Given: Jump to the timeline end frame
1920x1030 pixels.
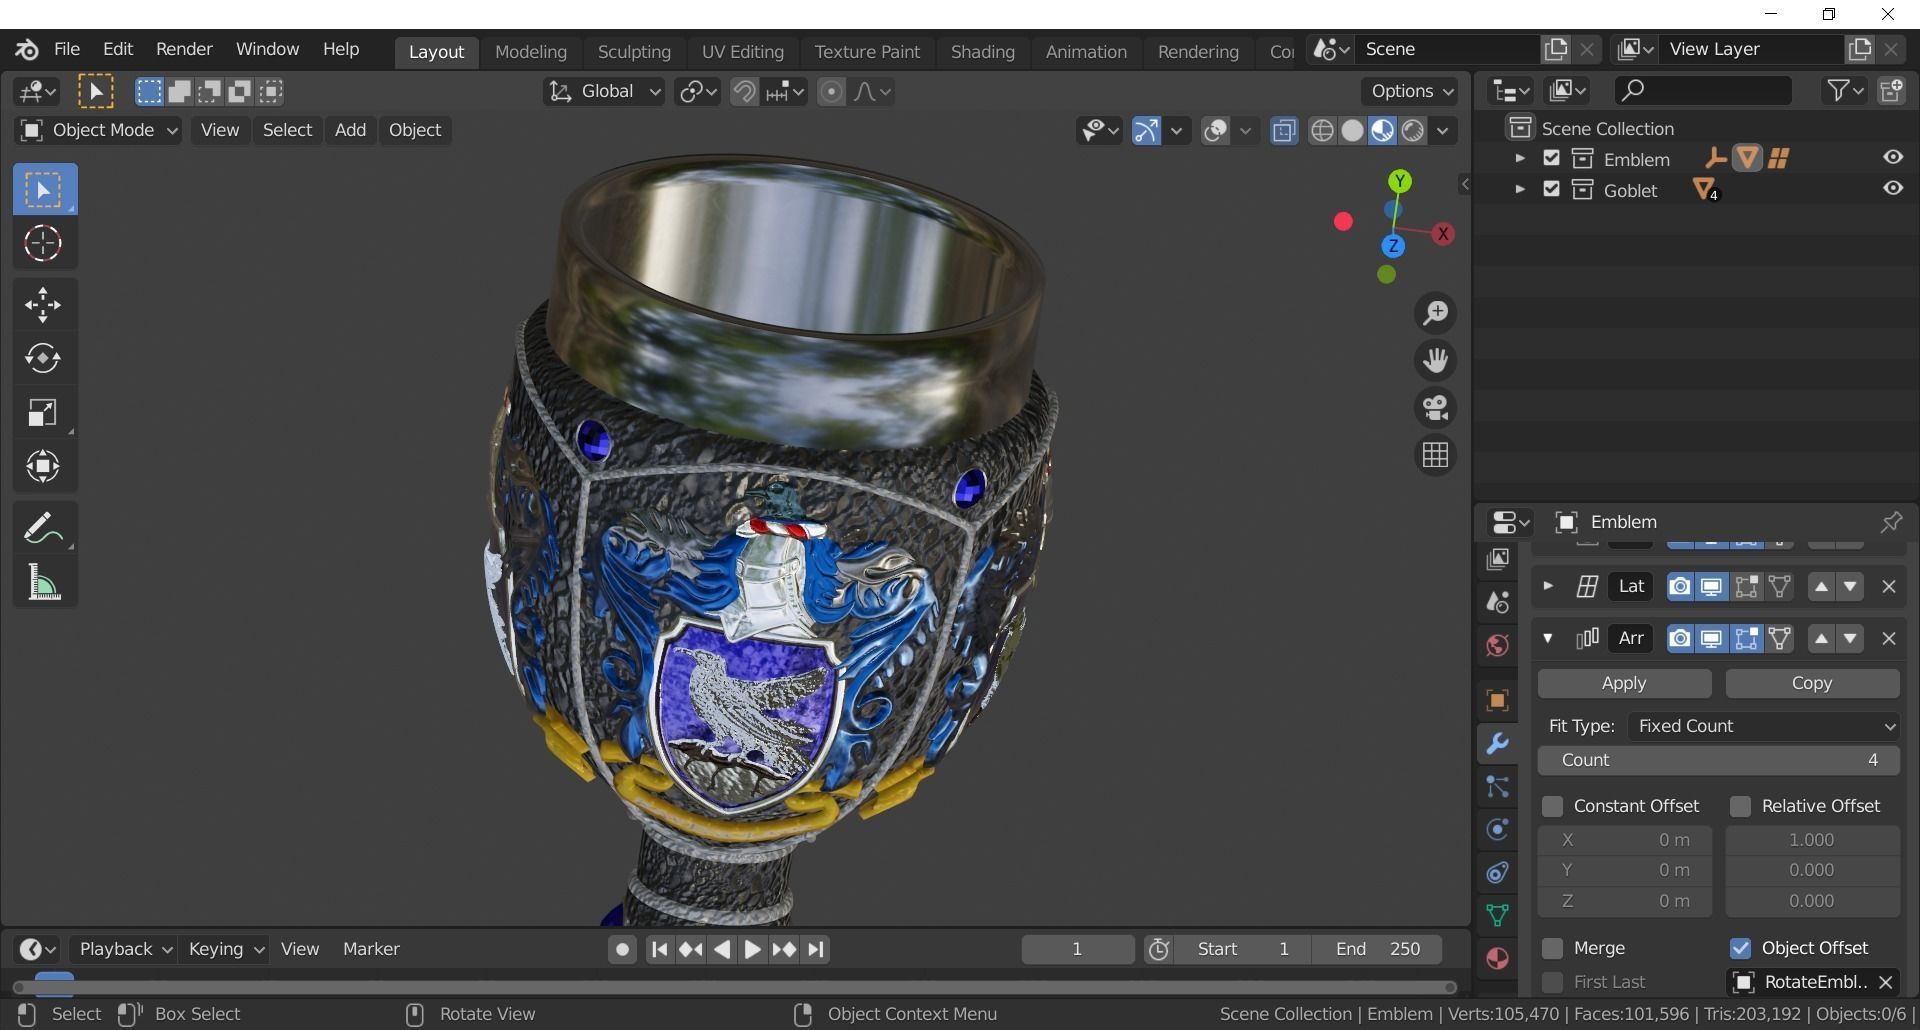Looking at the screenshot, I should (816, 950).
